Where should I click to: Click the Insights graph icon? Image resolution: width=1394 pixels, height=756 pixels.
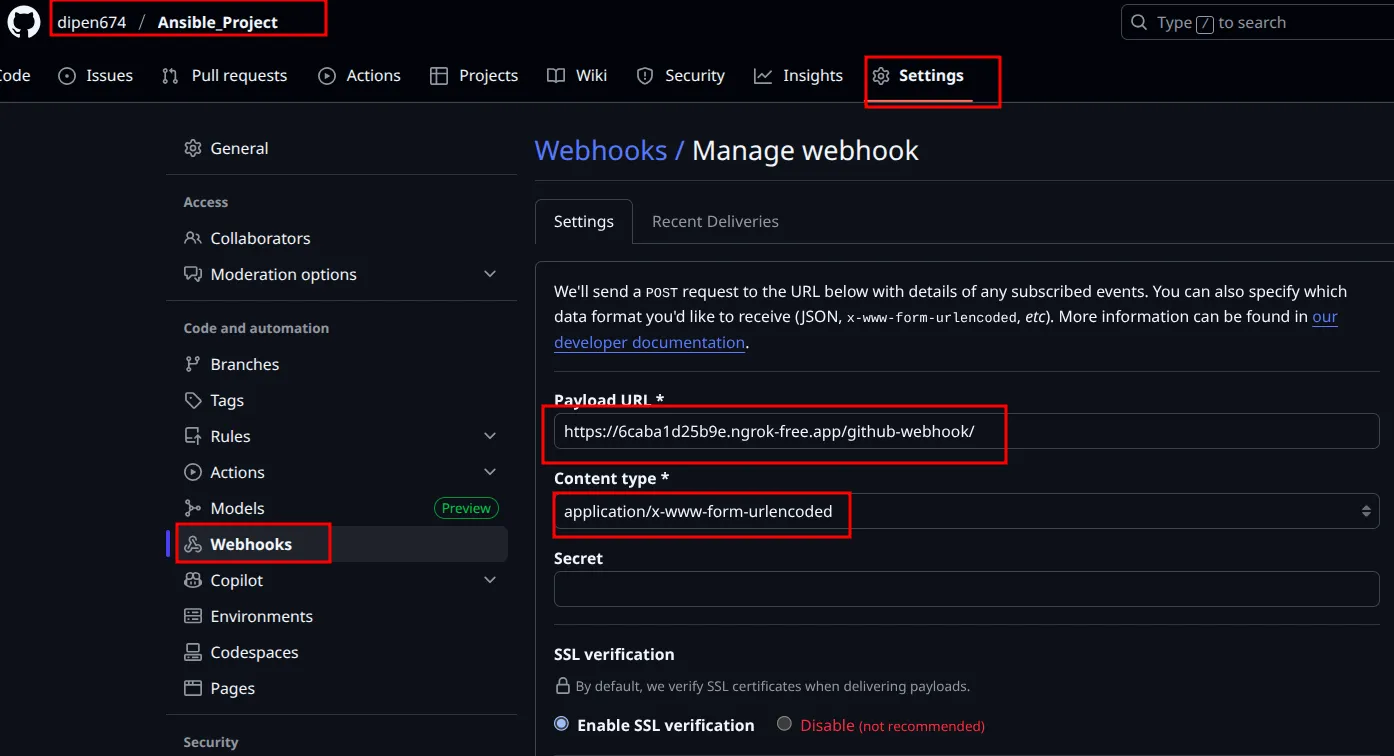[x=763, y=76]
